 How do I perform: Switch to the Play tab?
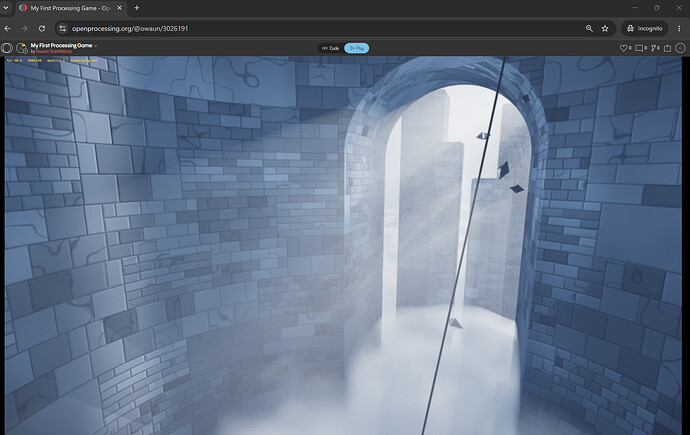pos(357,48)
